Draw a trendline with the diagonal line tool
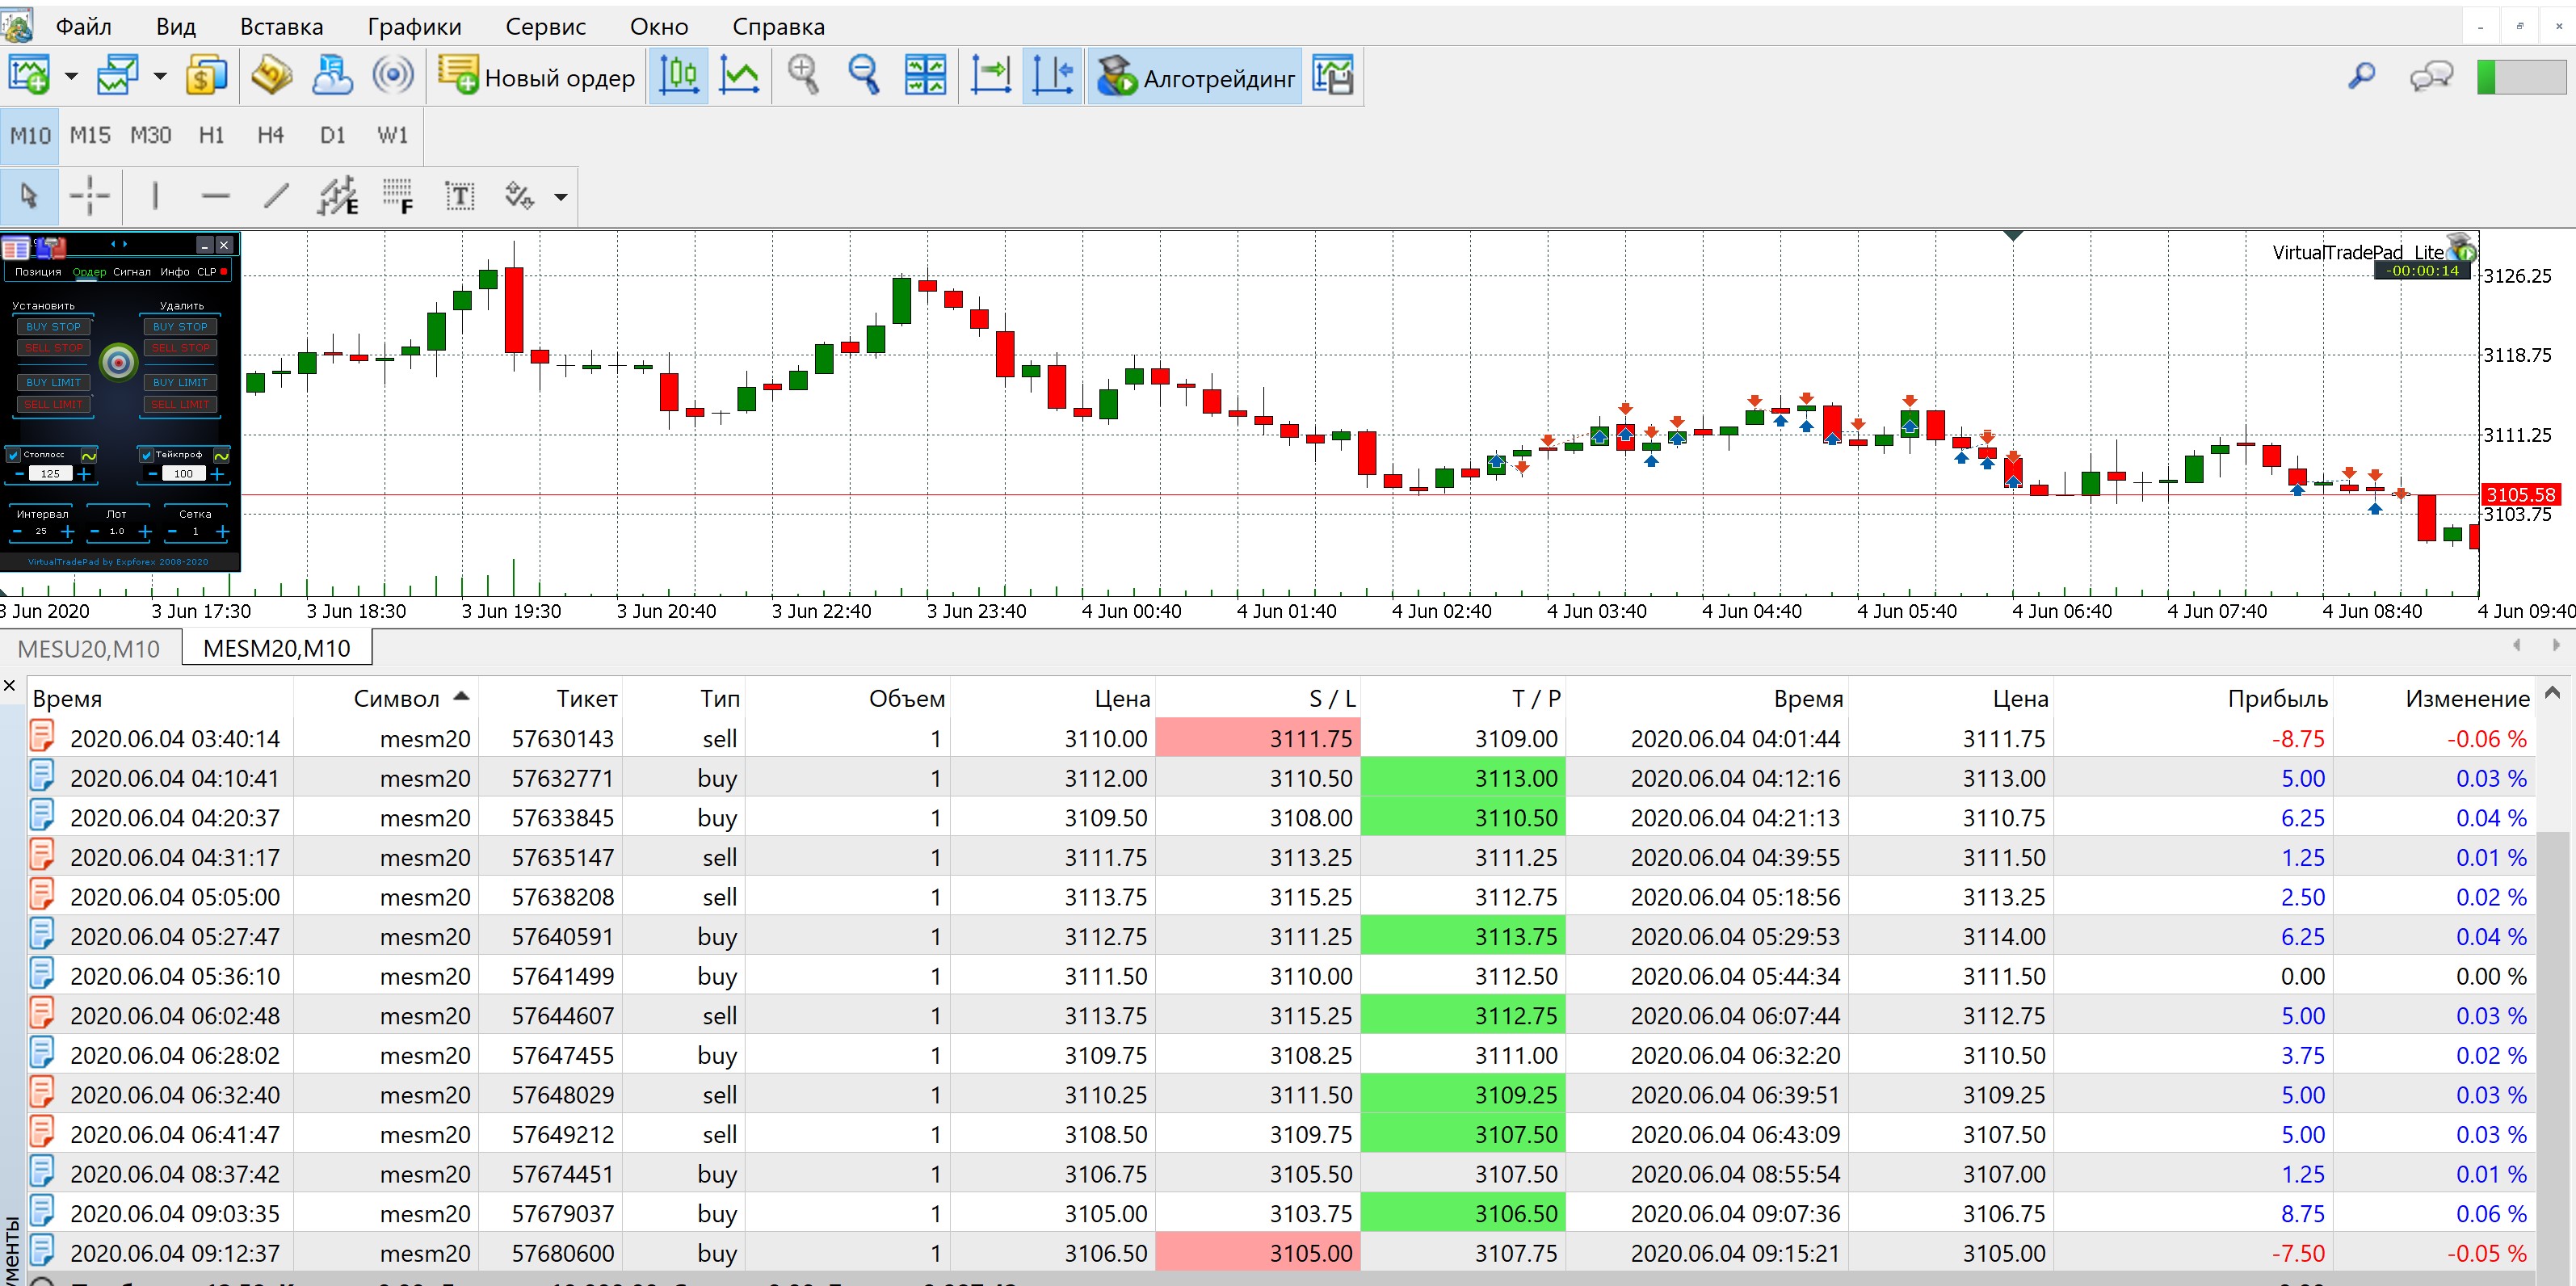The image size is (2576, 1286). pos(276,196)
